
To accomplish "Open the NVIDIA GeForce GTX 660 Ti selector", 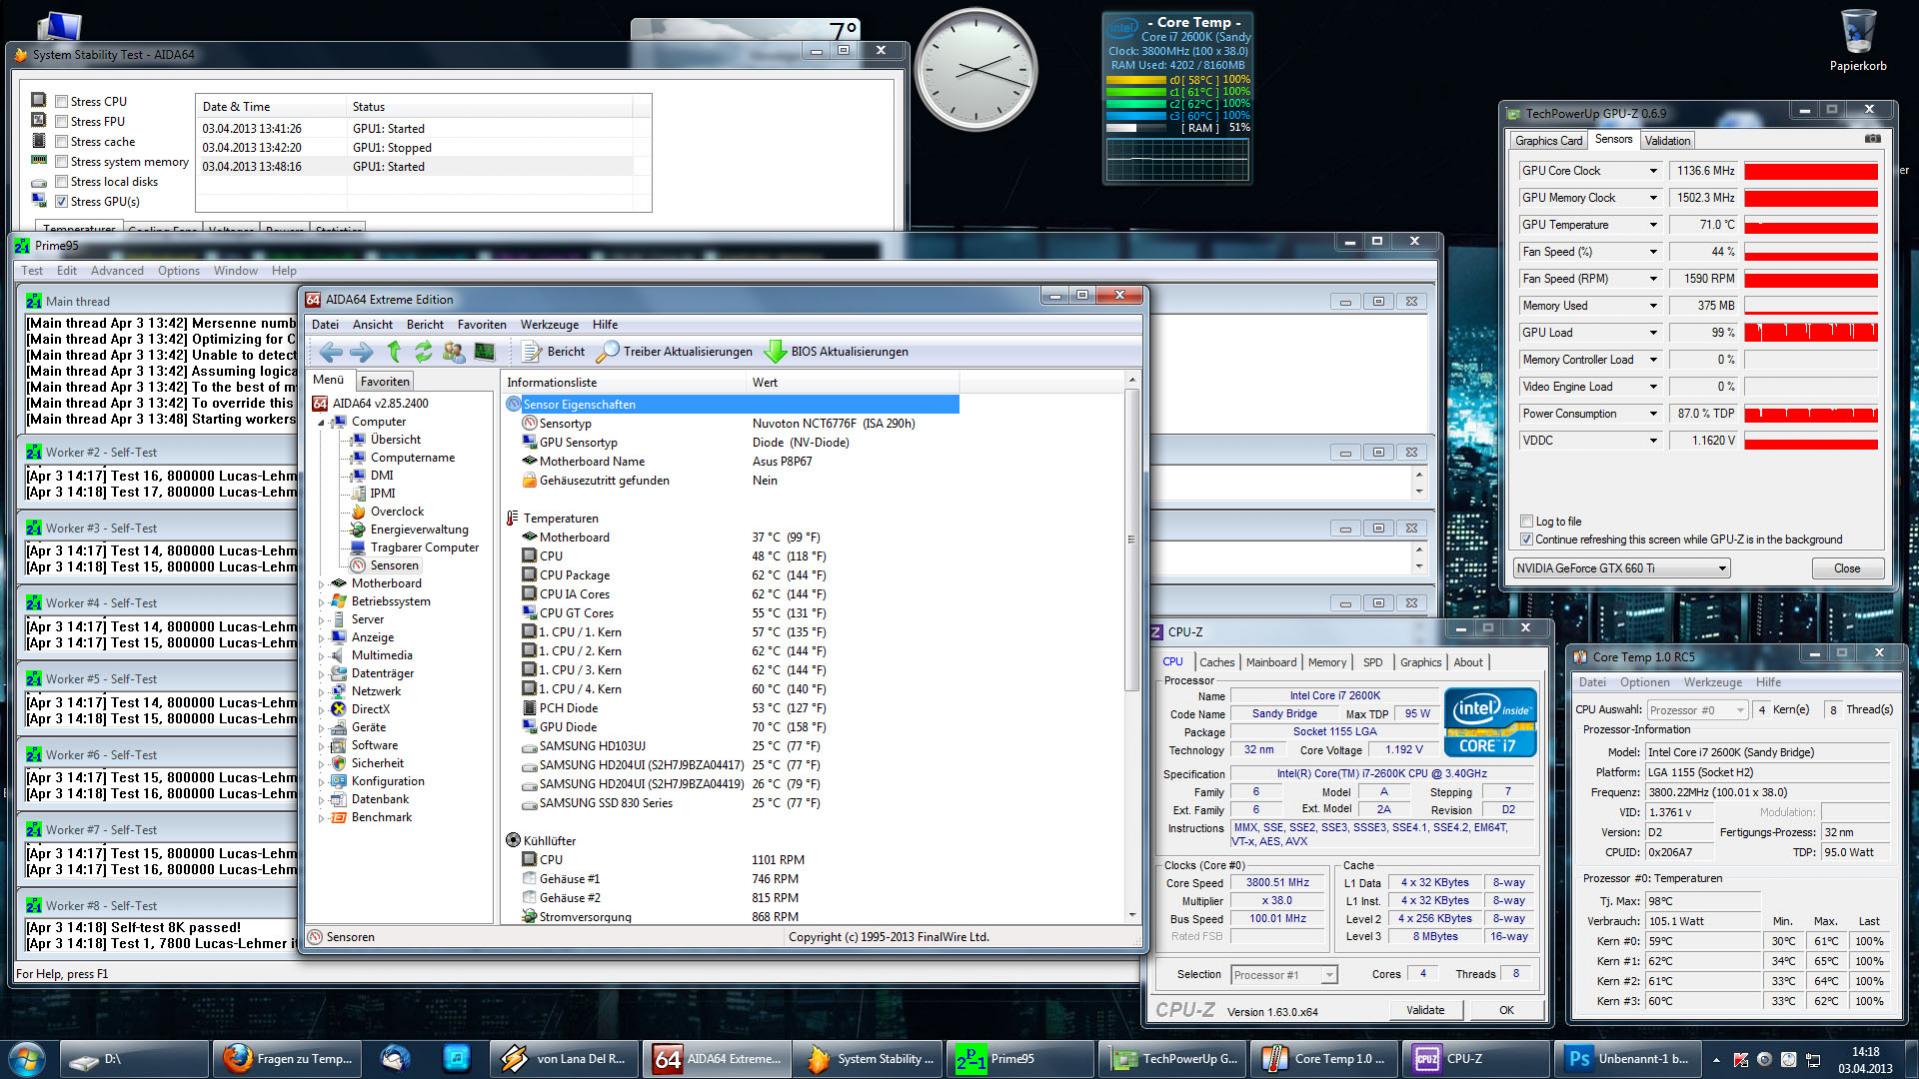I will tap(1621, 568).
